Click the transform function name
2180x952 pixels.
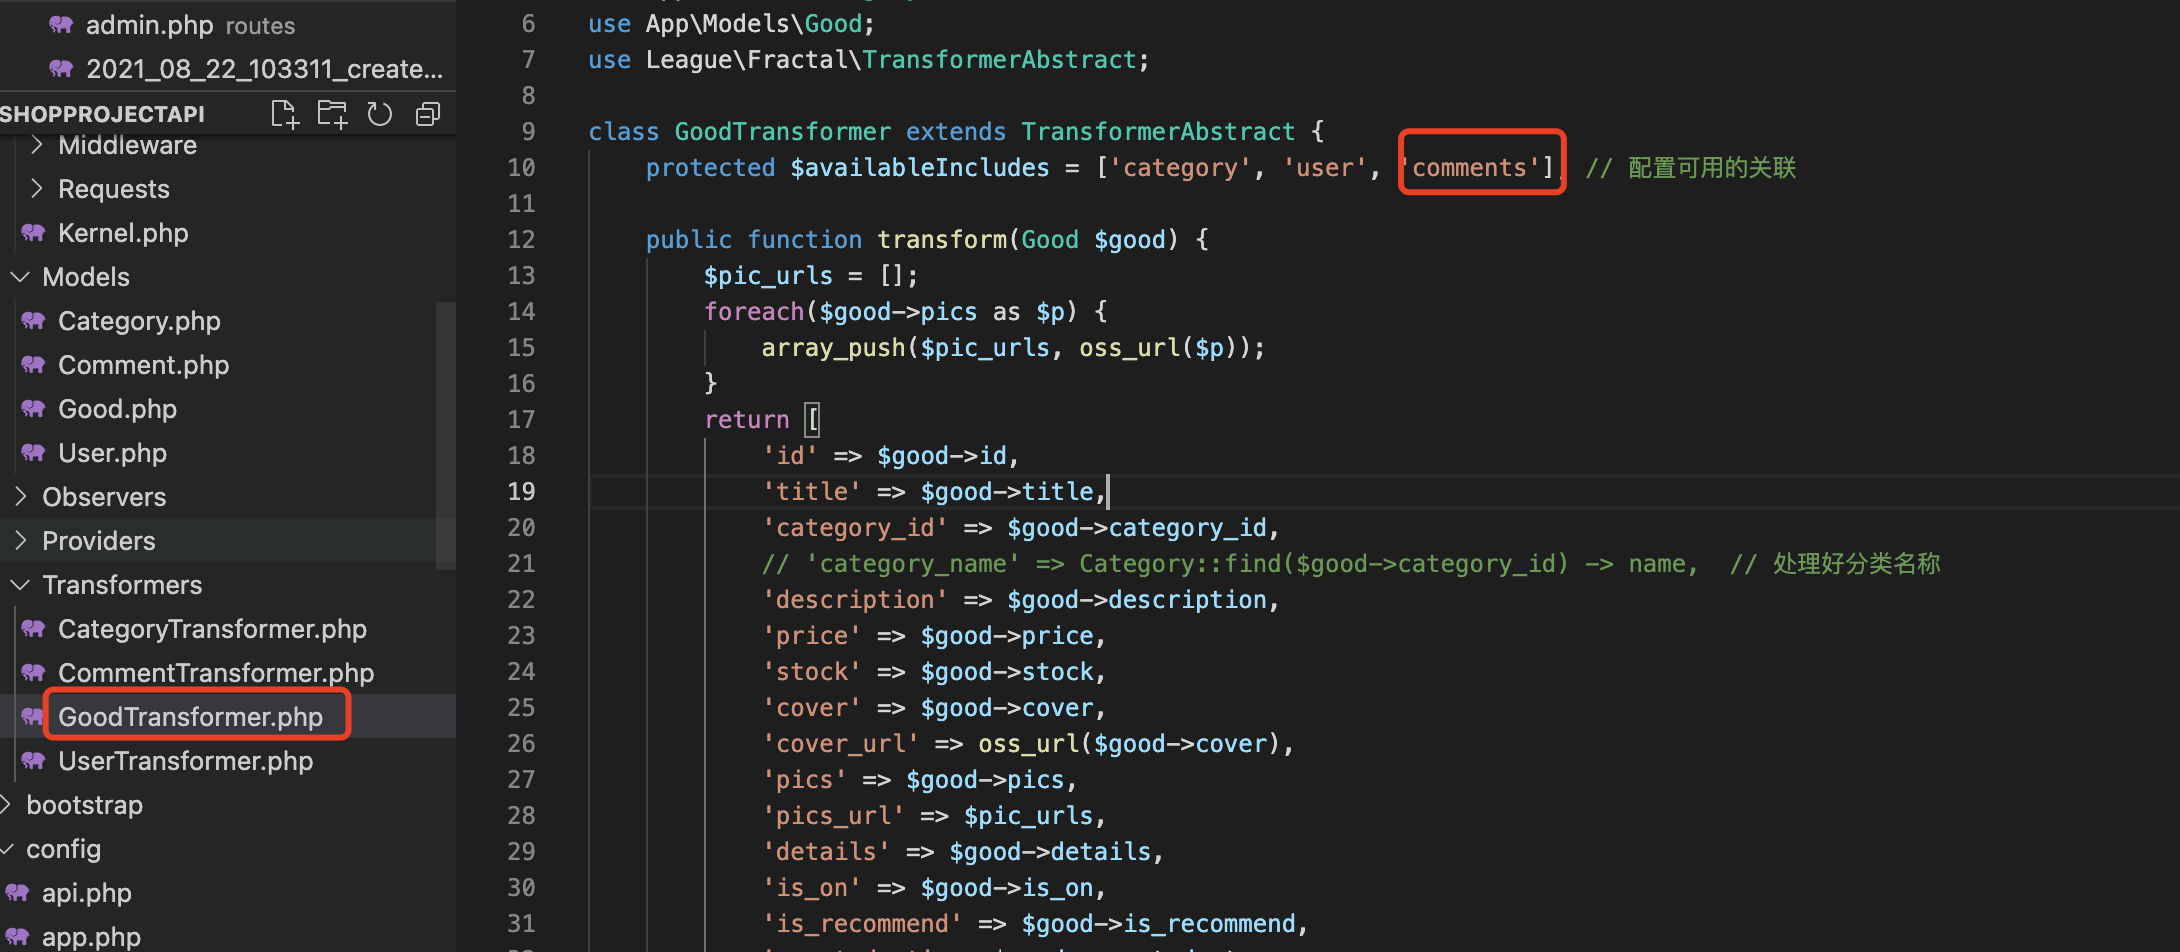click(x=942, y=239)
